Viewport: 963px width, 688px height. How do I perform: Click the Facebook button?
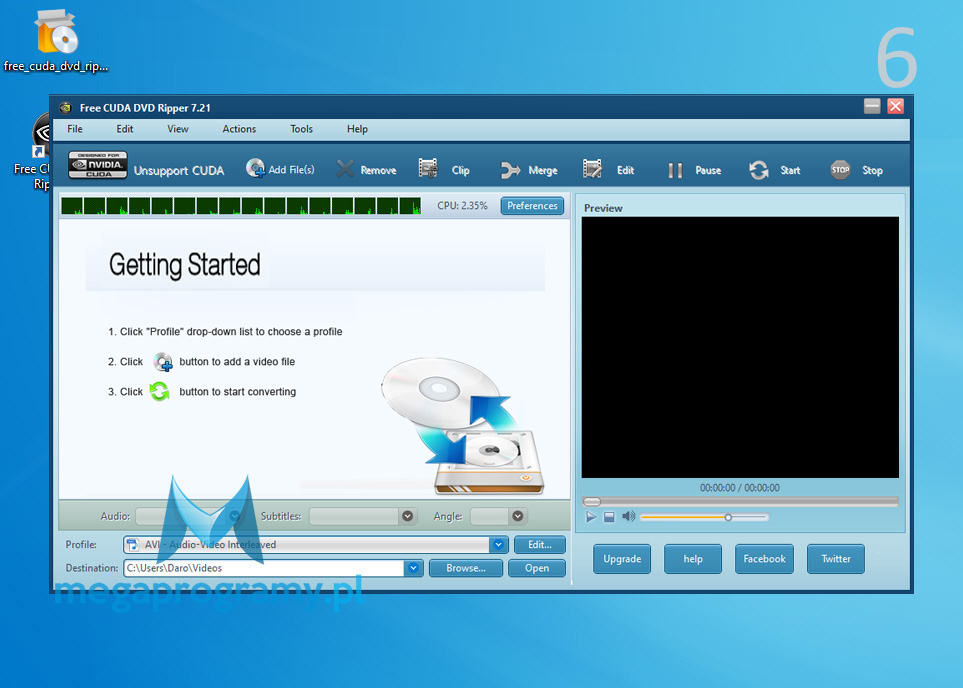(764, 559)
